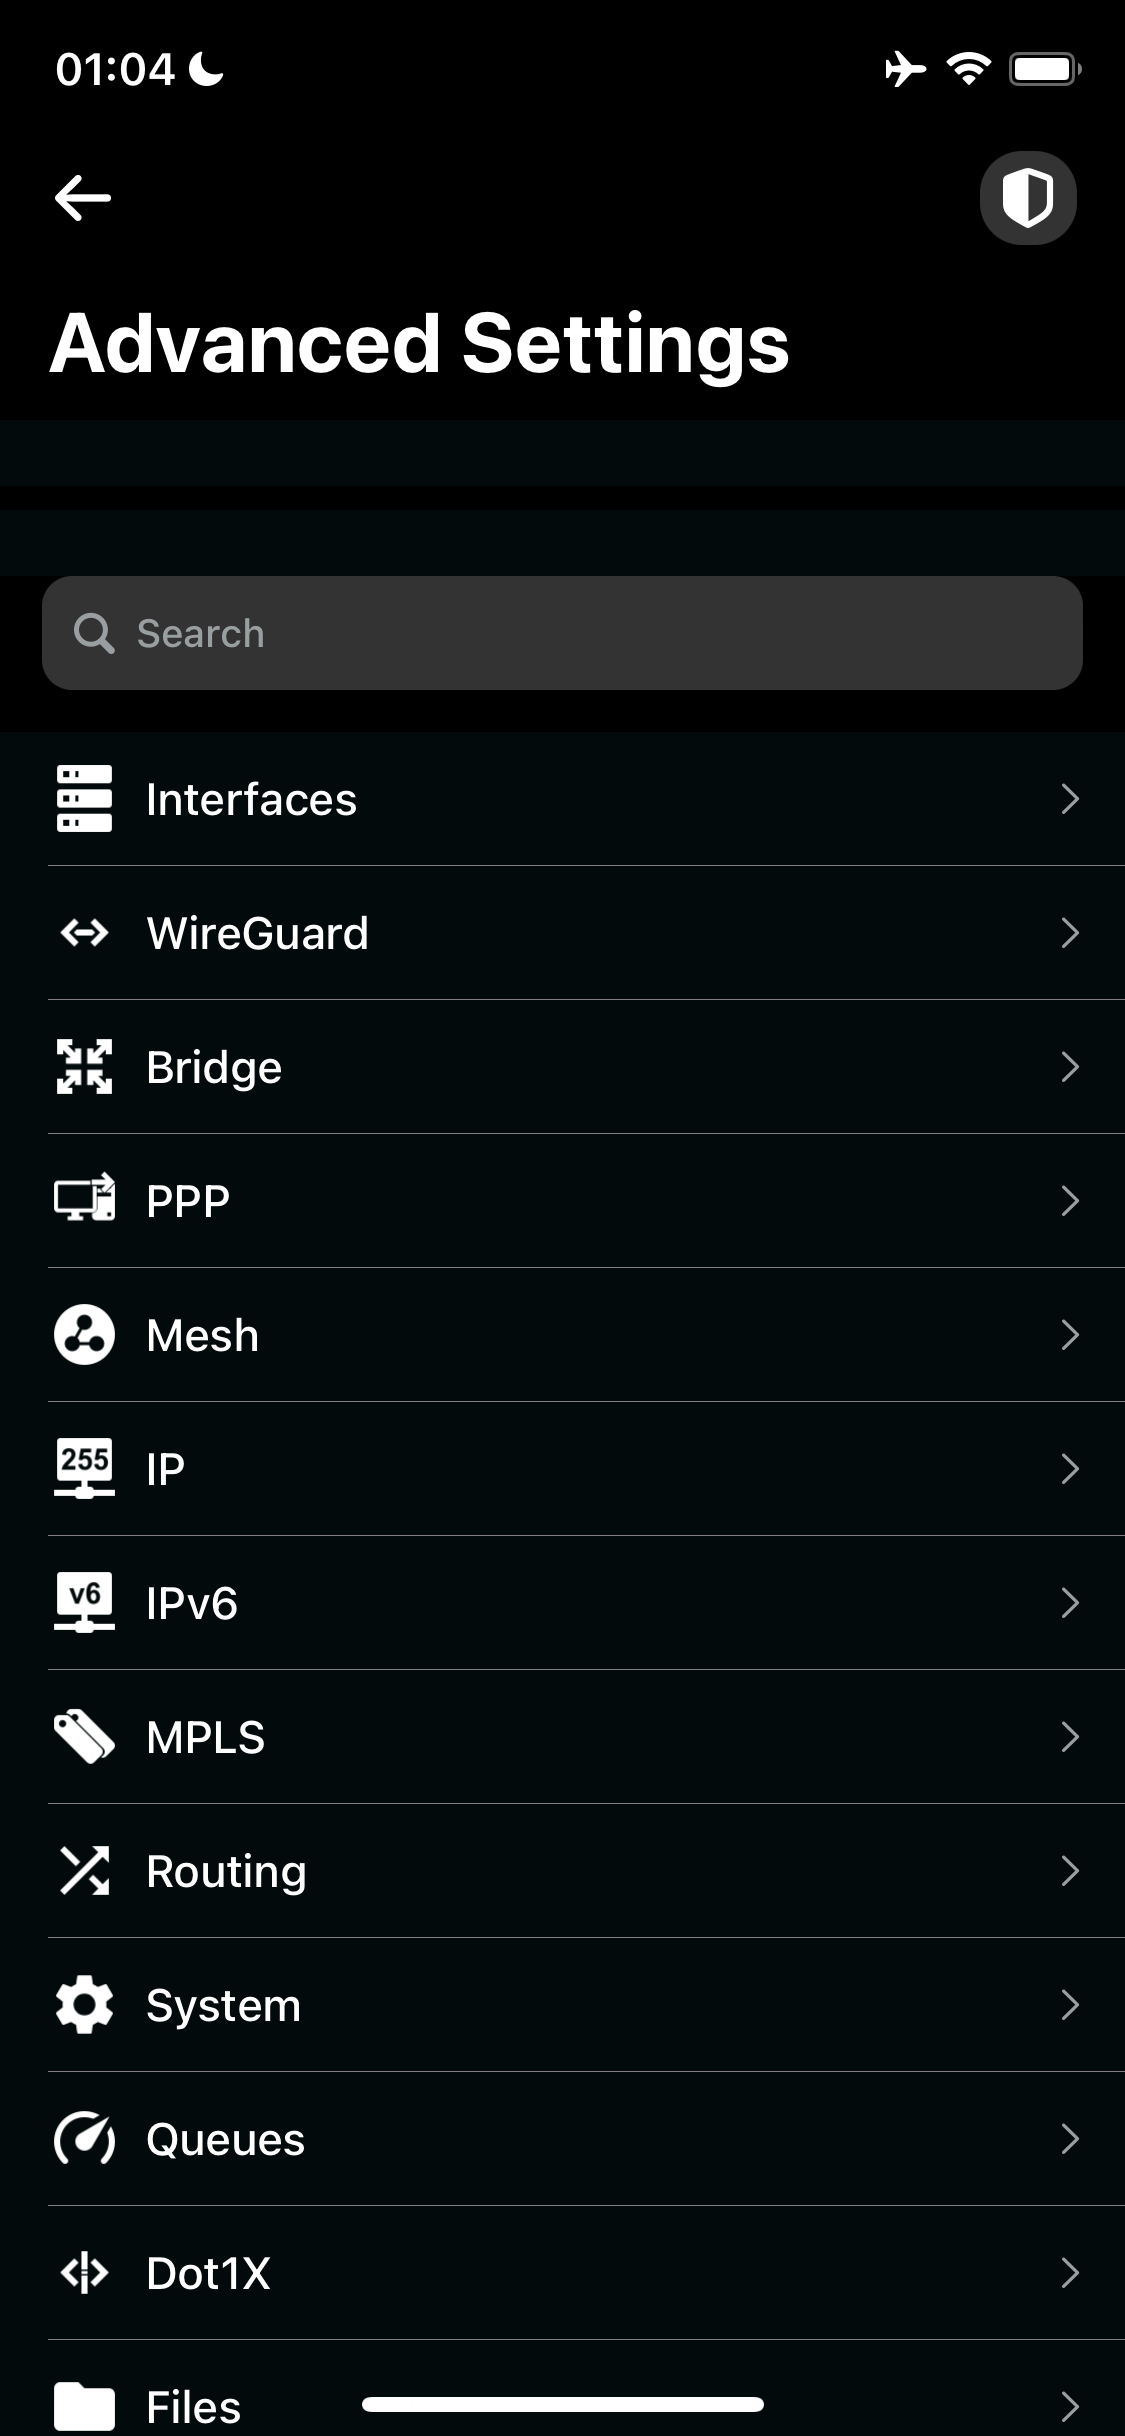Click the Mesh network icon

click(x=84, y=1335)
